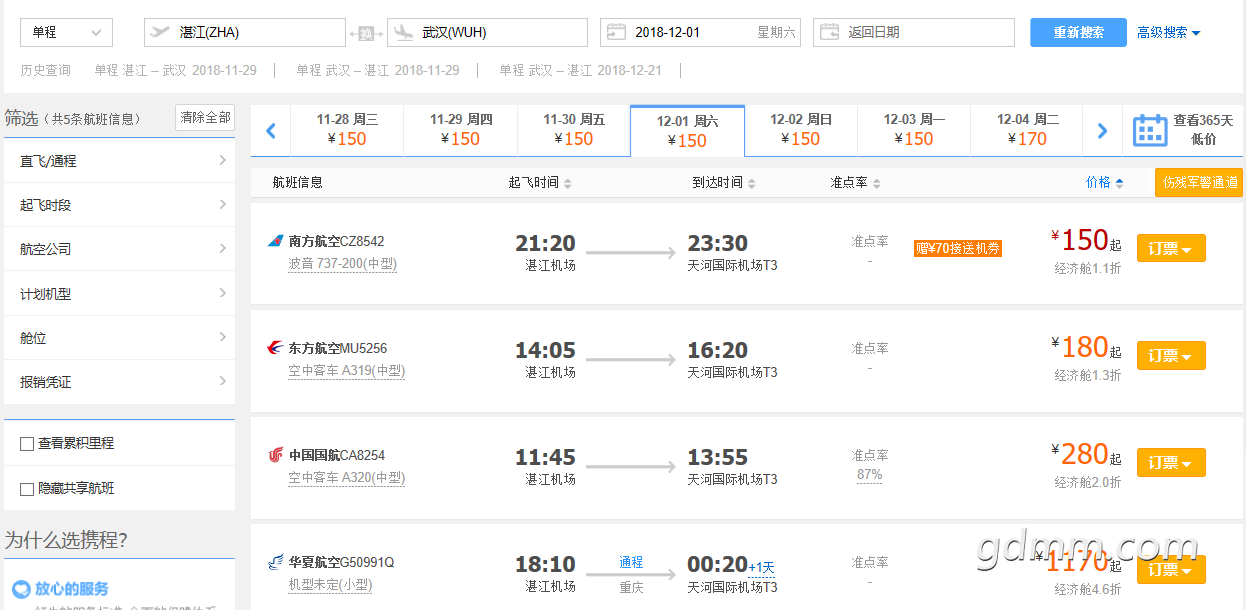Screen dimensions: 1246x610
Task: Click aircraft type 机型未定(小型)
Action: point(330,585)
